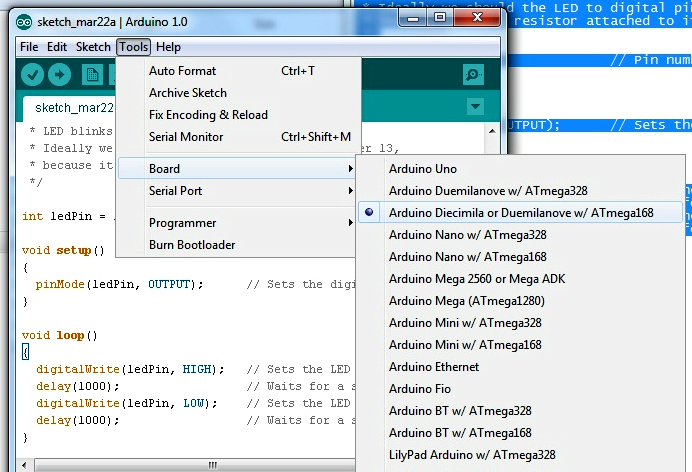Click the opening brace of loop()

[x=26, y=352]
